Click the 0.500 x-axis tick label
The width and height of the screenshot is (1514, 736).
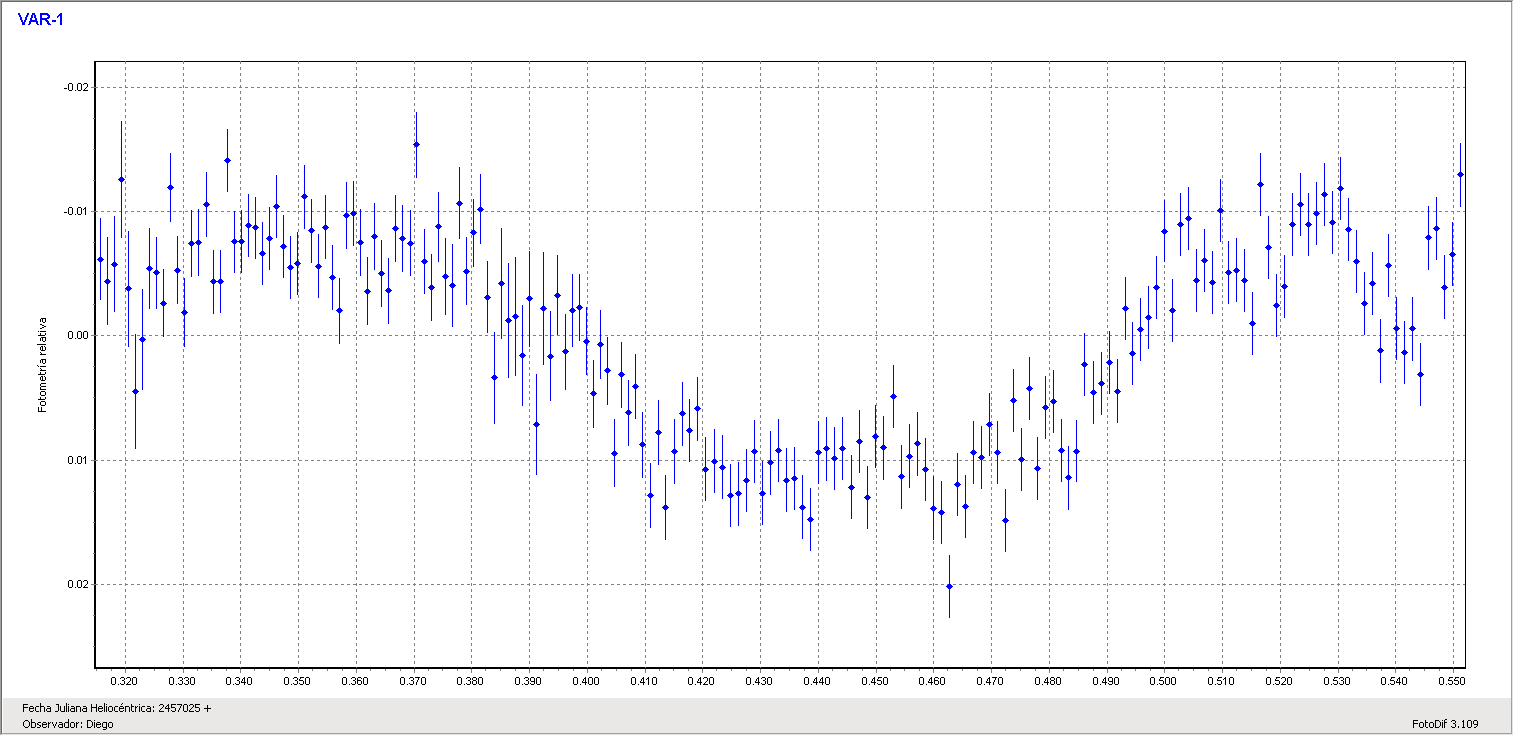1163,681
